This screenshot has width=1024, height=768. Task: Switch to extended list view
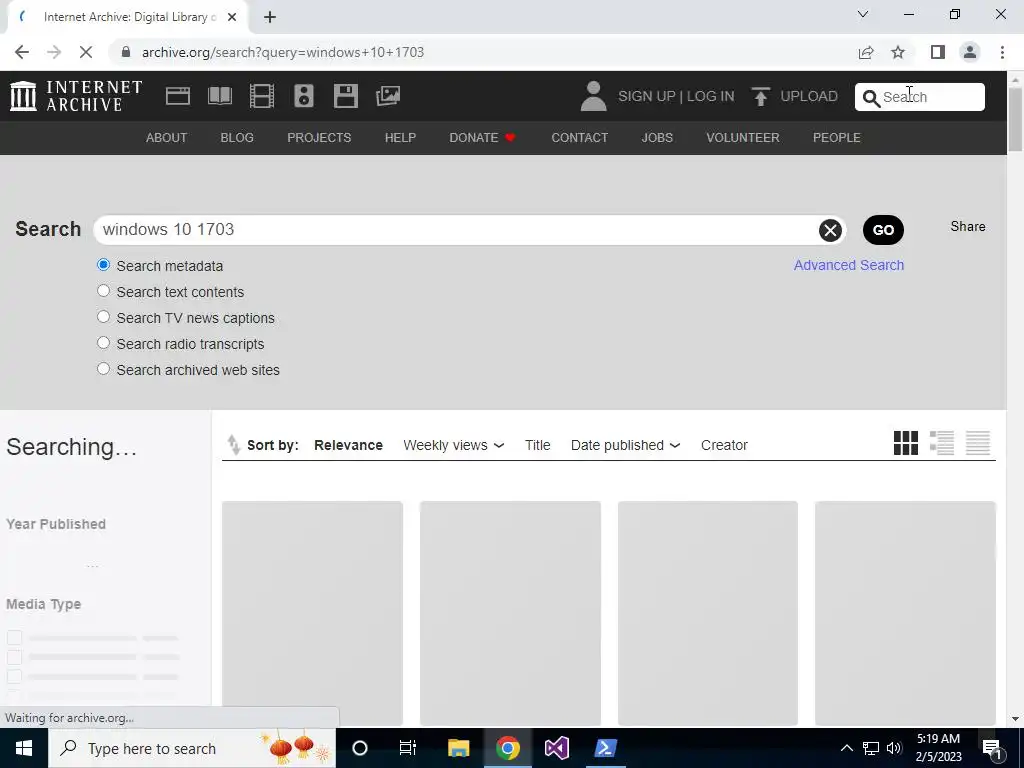click(942, 443)
